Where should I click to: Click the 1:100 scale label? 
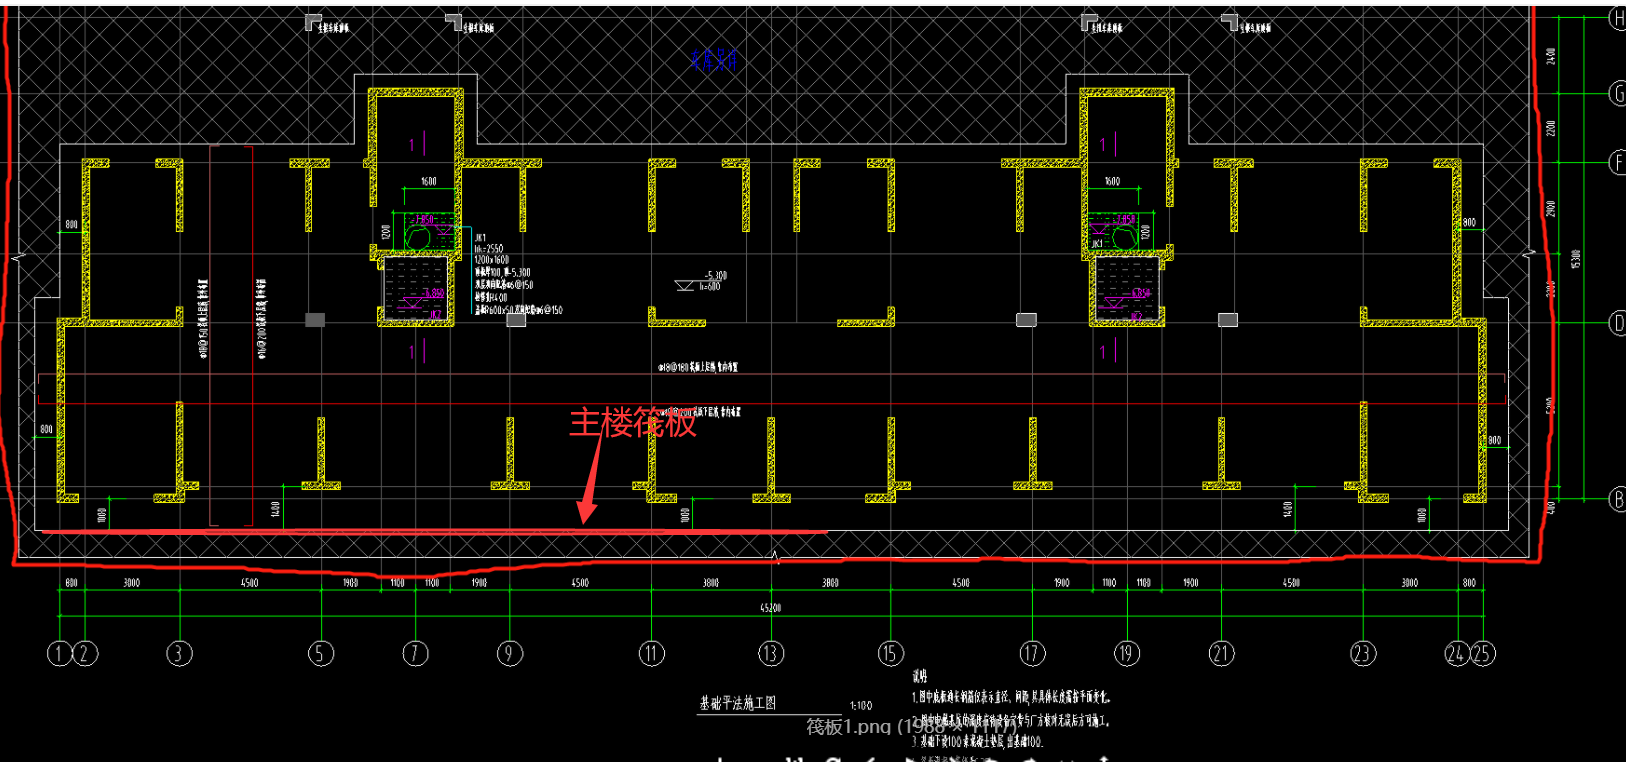tap(861, 706)
